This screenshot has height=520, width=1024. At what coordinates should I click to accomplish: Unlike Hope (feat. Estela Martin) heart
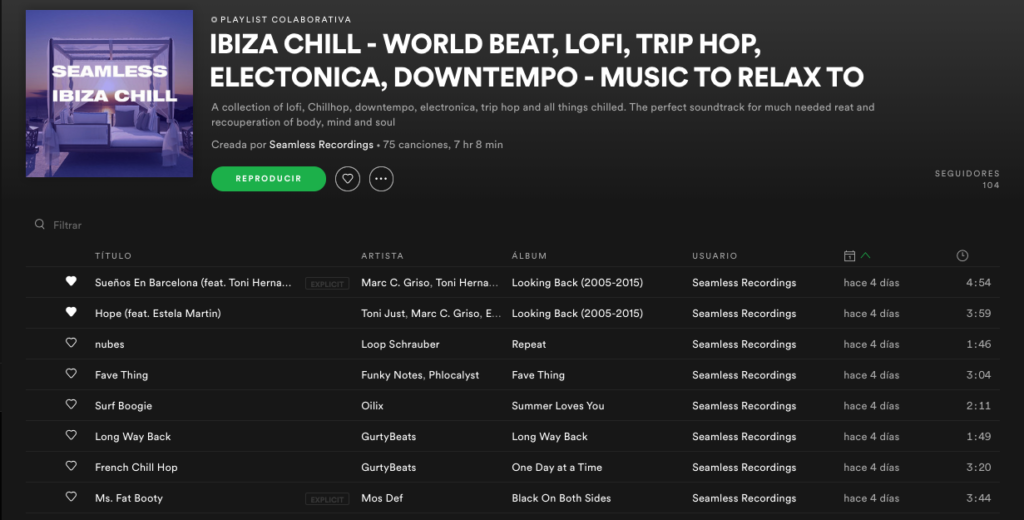71,312
